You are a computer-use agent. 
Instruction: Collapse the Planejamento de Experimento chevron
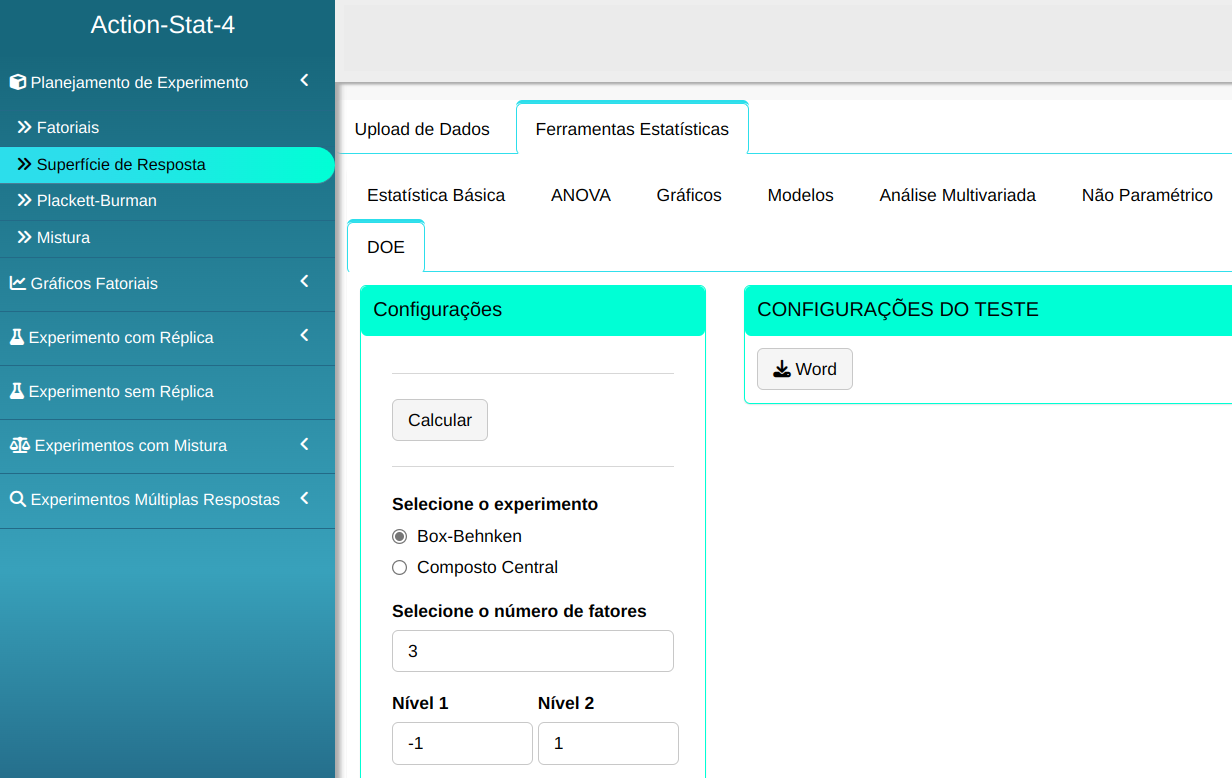(304, 81)
